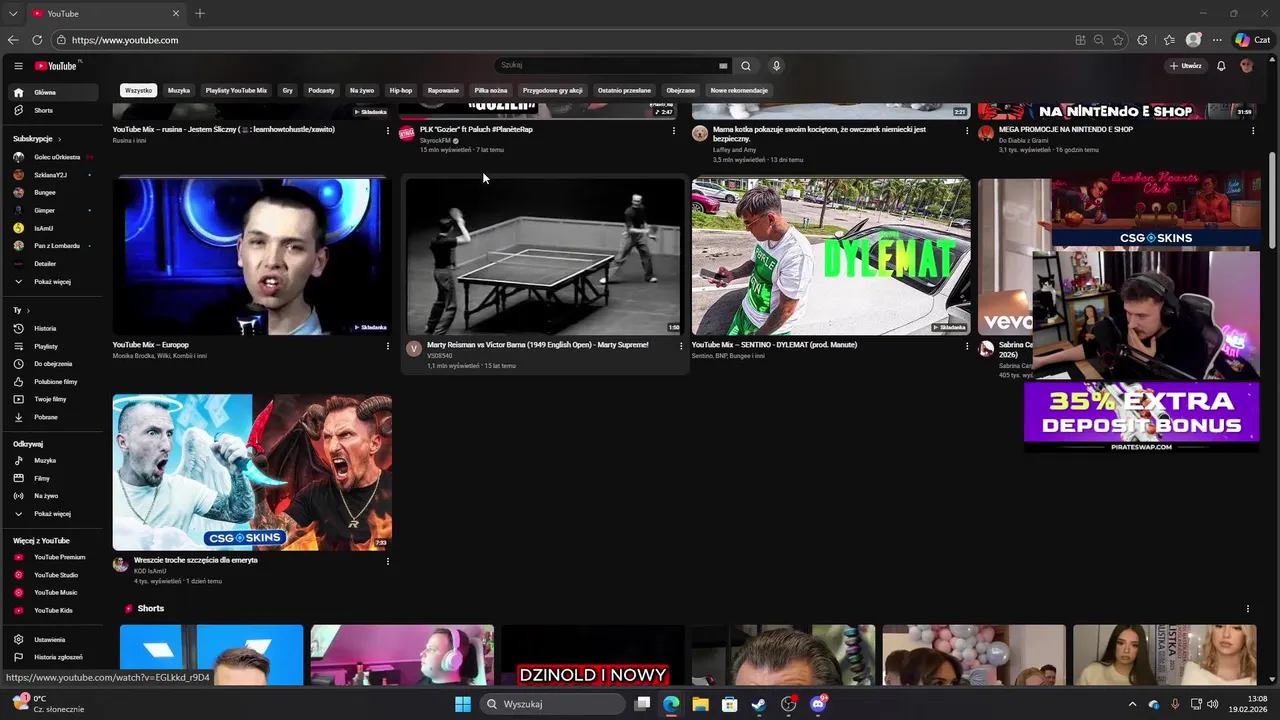Open Playlisty in the sidebar
This screenshot has width=1280, height=720.
point(52,346)
